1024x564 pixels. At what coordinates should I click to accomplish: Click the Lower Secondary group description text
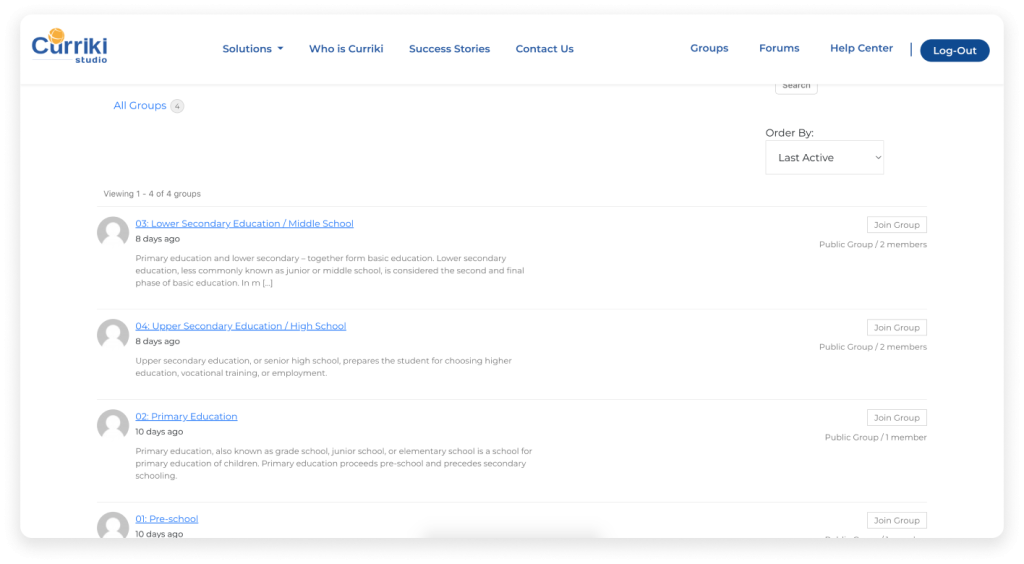pos(330,270)
